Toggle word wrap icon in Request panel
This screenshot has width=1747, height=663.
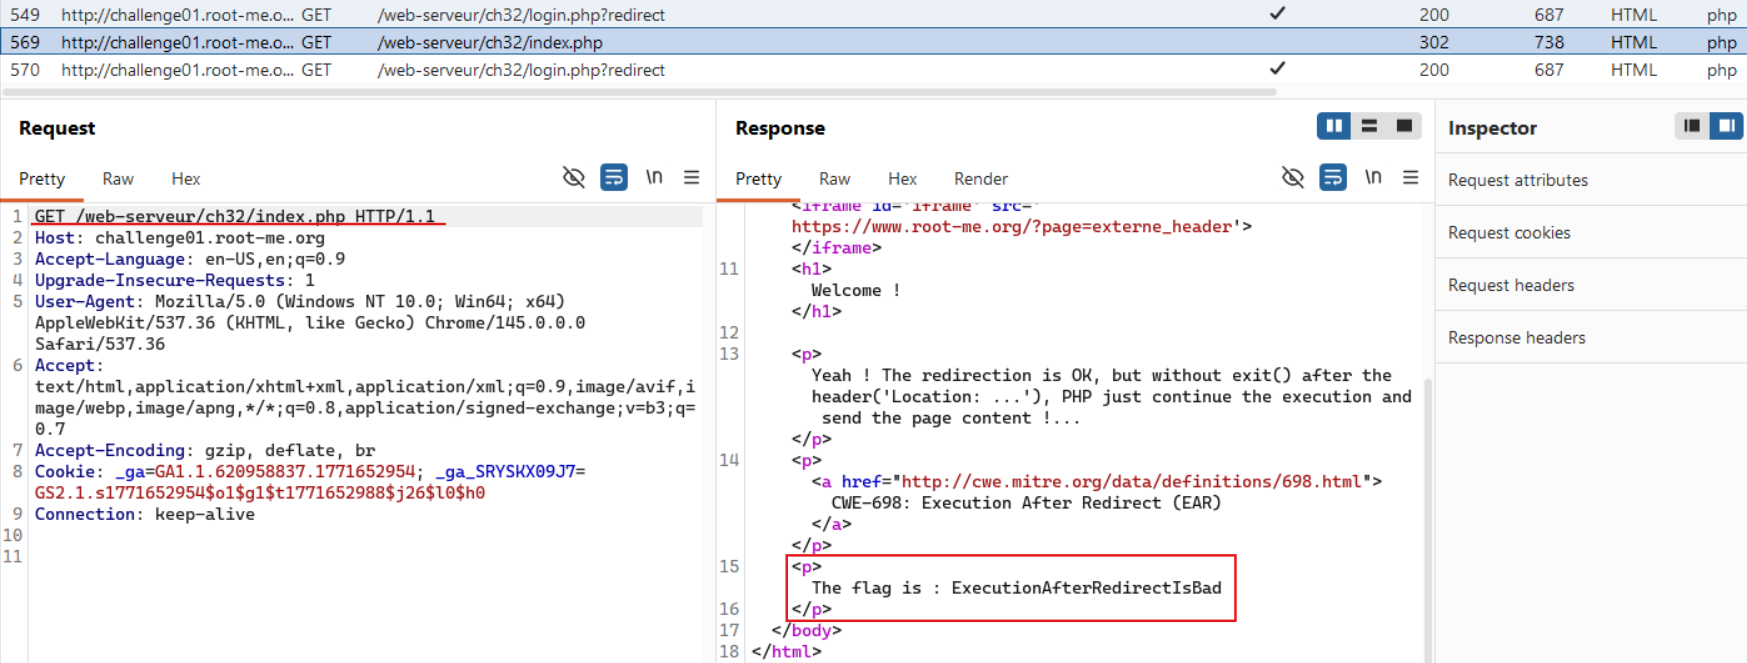click(x=613, y=178)
